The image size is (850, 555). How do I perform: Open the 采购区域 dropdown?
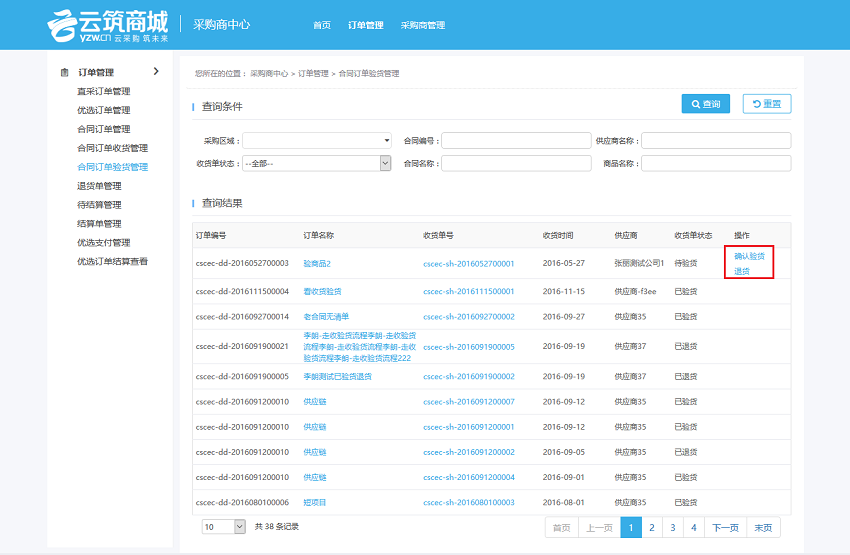coord(317,141)
